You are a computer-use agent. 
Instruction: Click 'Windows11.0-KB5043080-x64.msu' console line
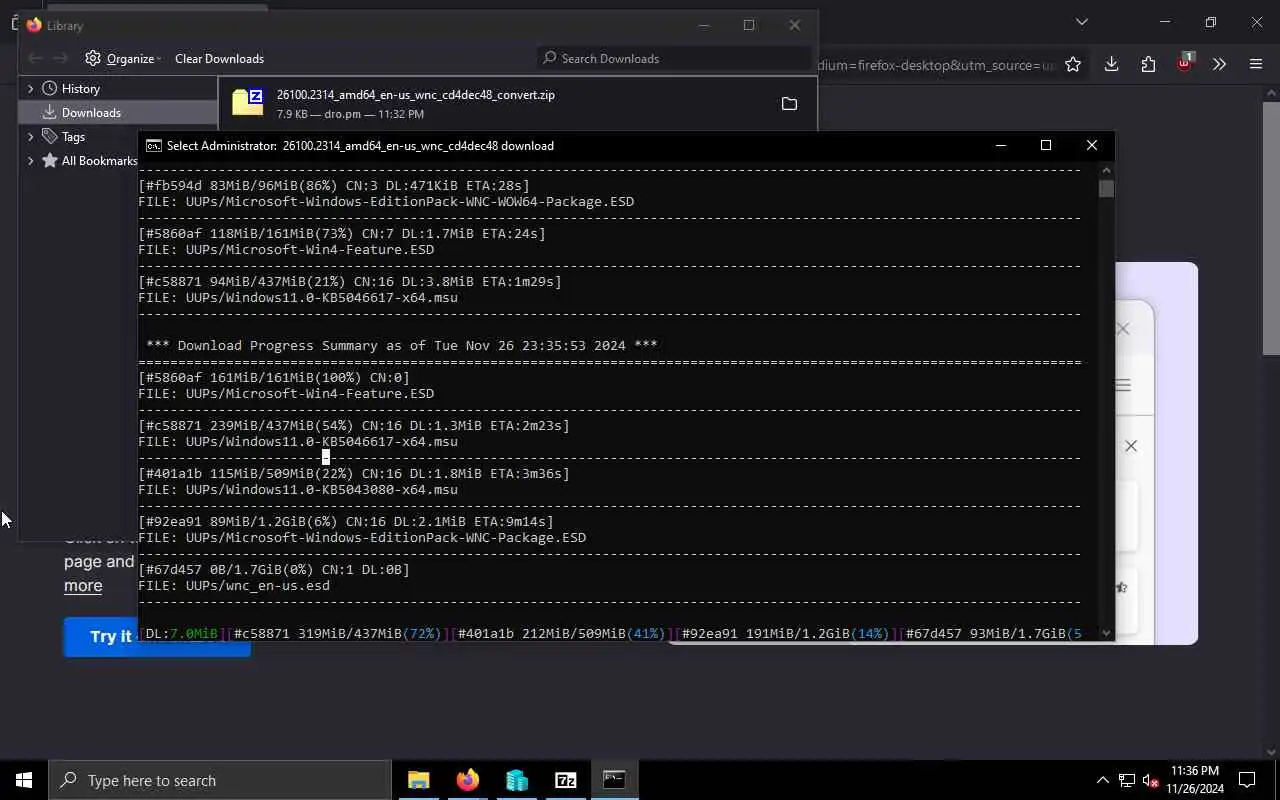pos(298,489)
